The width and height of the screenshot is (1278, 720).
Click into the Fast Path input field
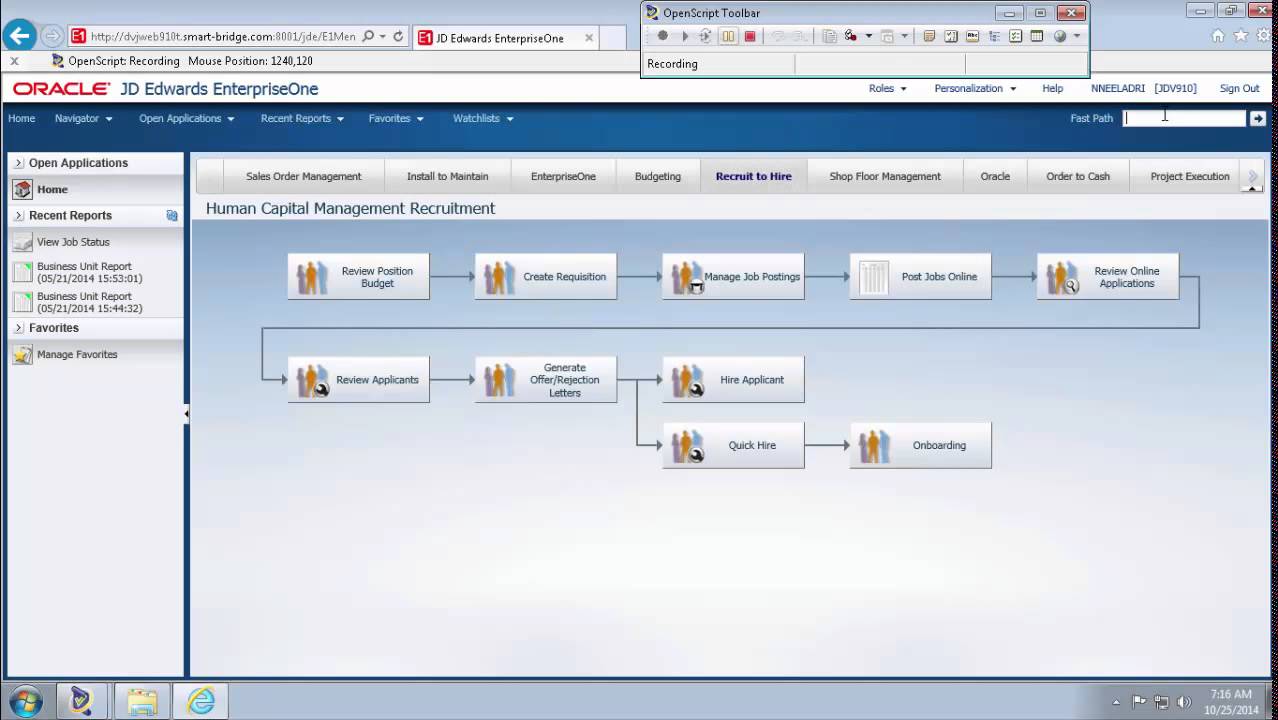point(1185,118)
